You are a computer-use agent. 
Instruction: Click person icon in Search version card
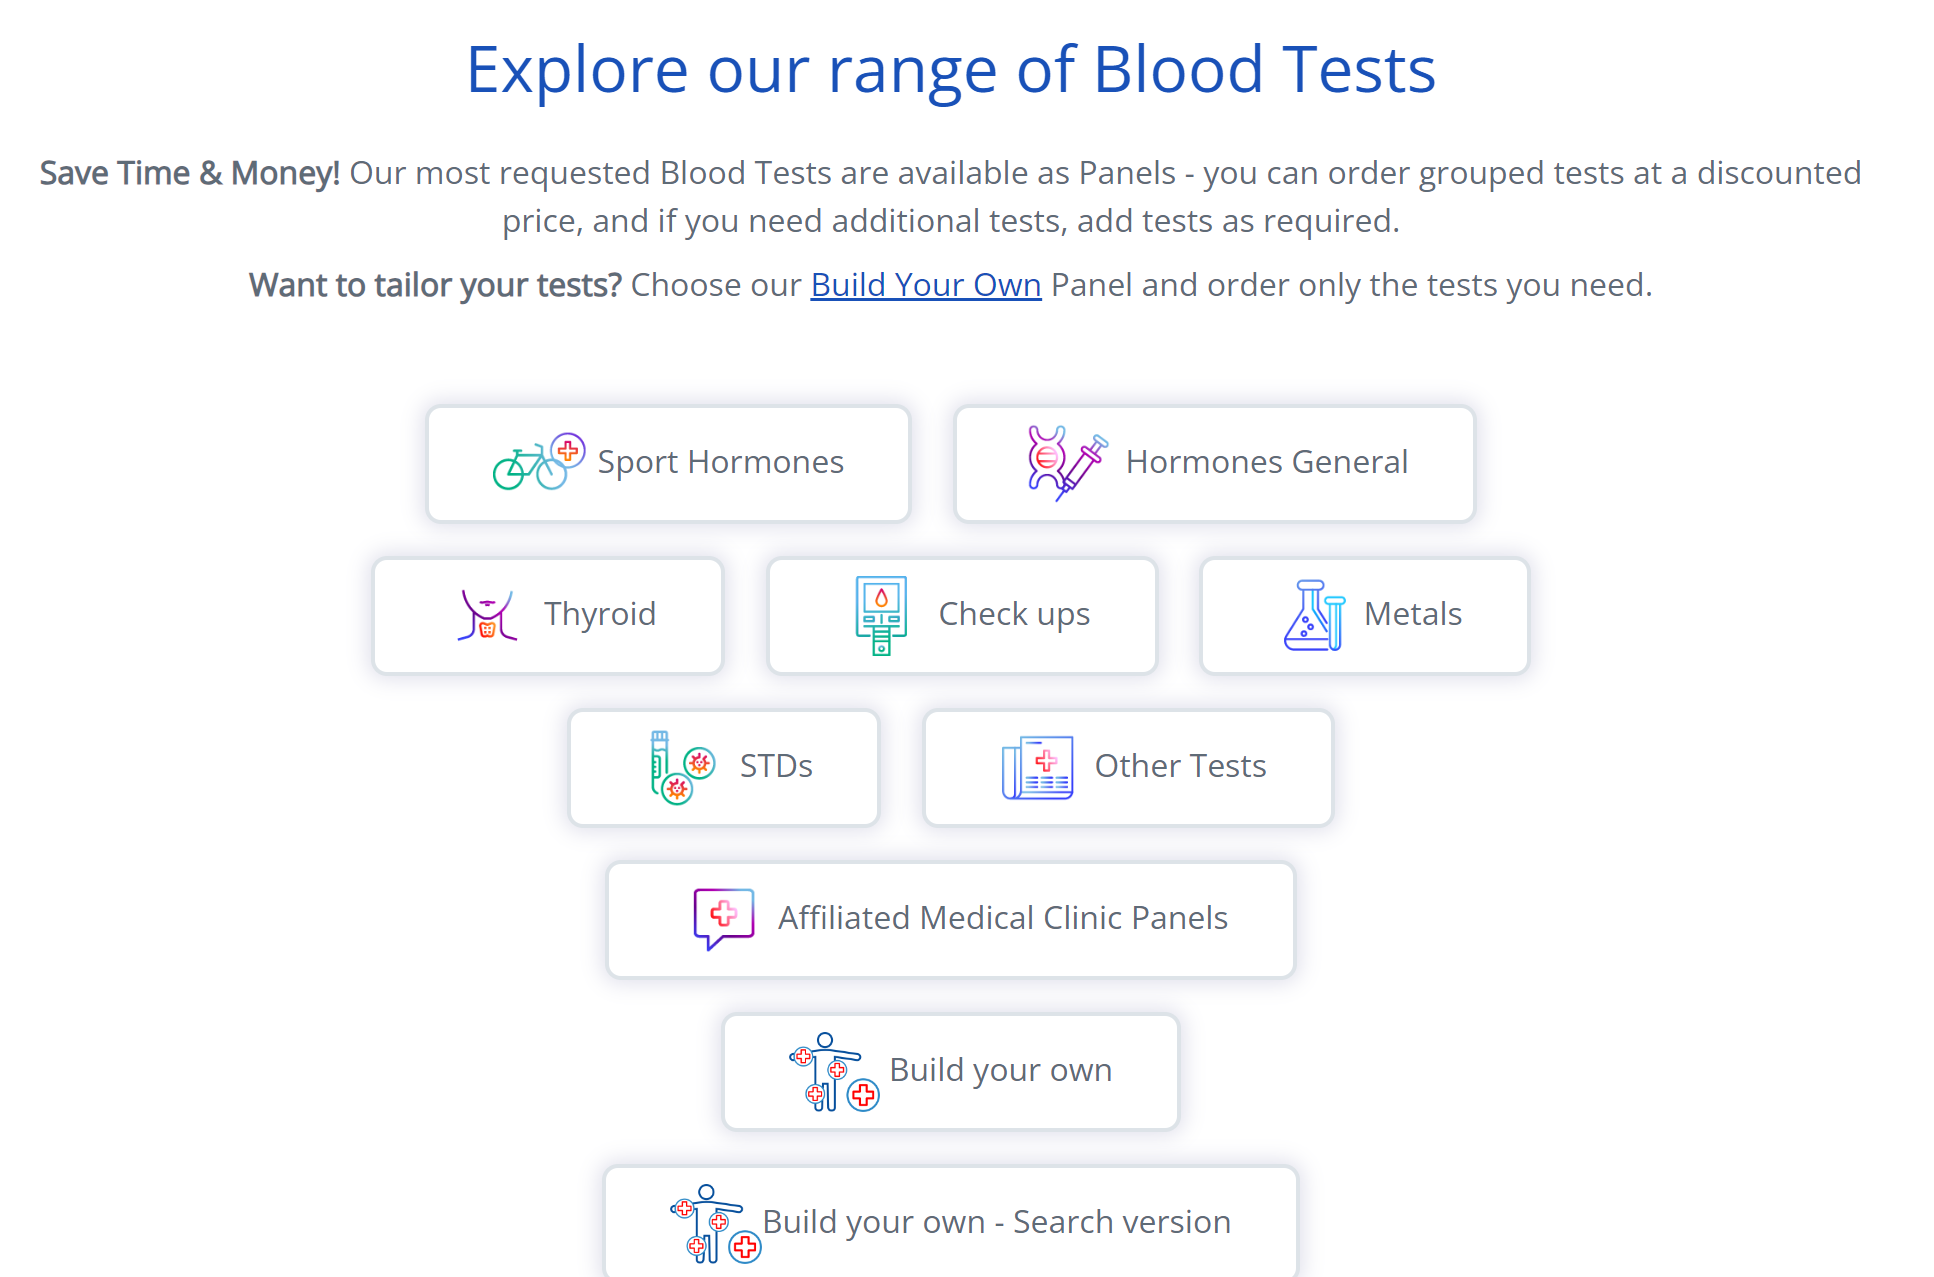coord(715,1223)
